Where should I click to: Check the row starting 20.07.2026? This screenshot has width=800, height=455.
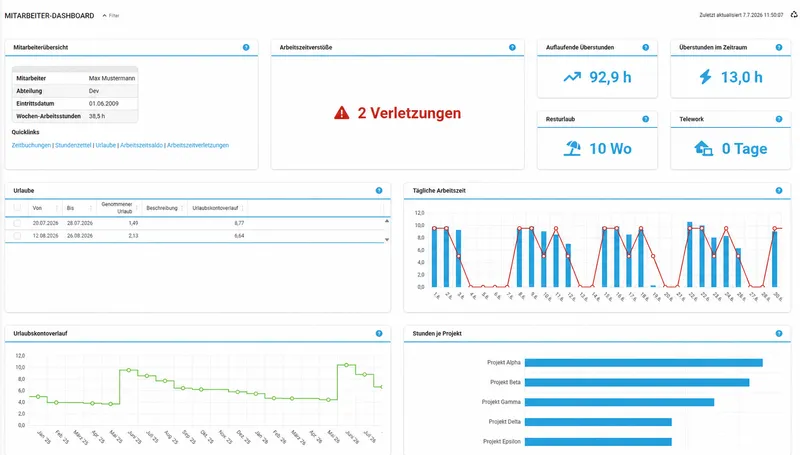17,223
